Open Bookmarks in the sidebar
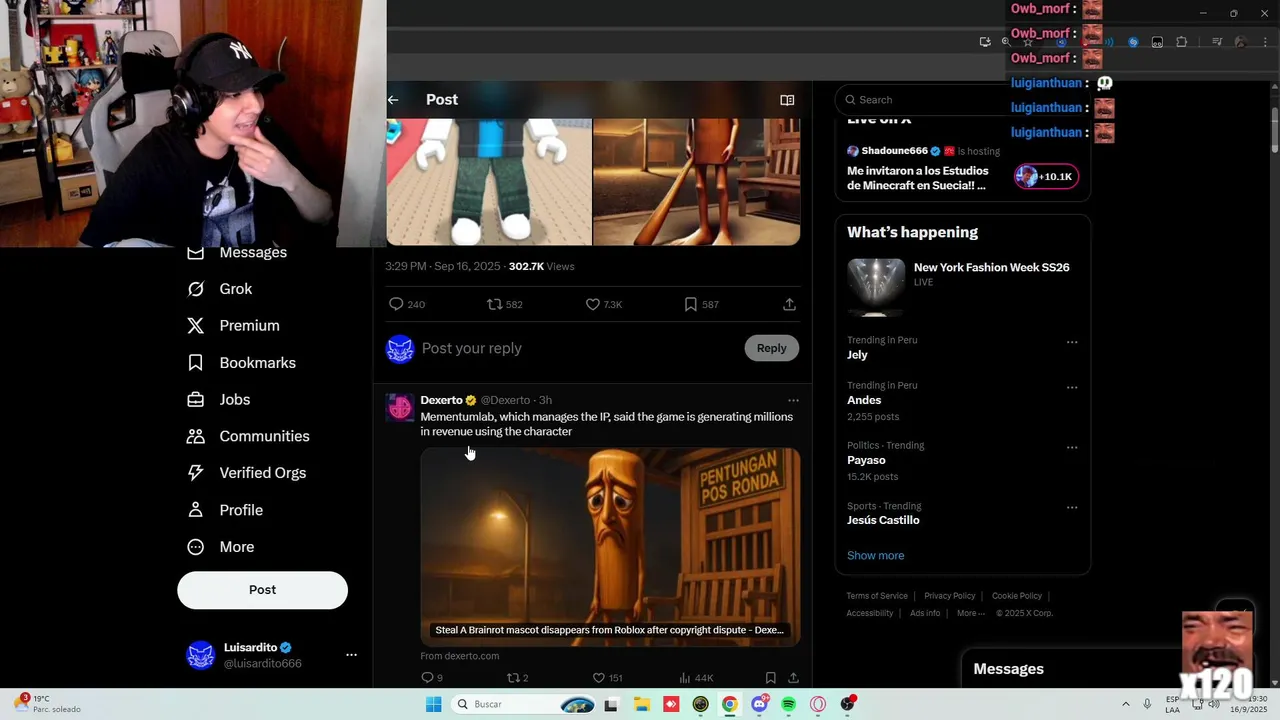The image size is (1280, 720). pos(242,363)
